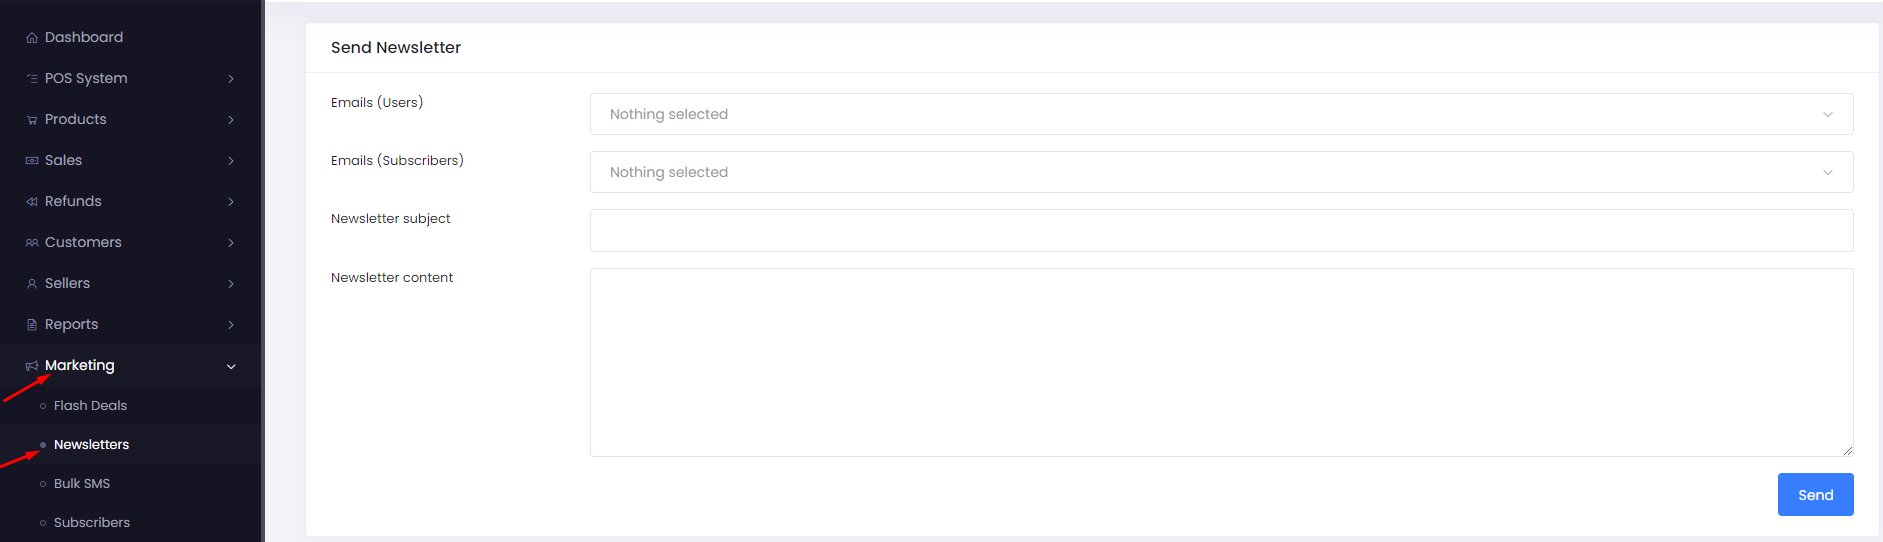The height and width of the screenshot is (542, 1883).
Task: Click the Refunds return icon
Action: (x=32, y=202)
